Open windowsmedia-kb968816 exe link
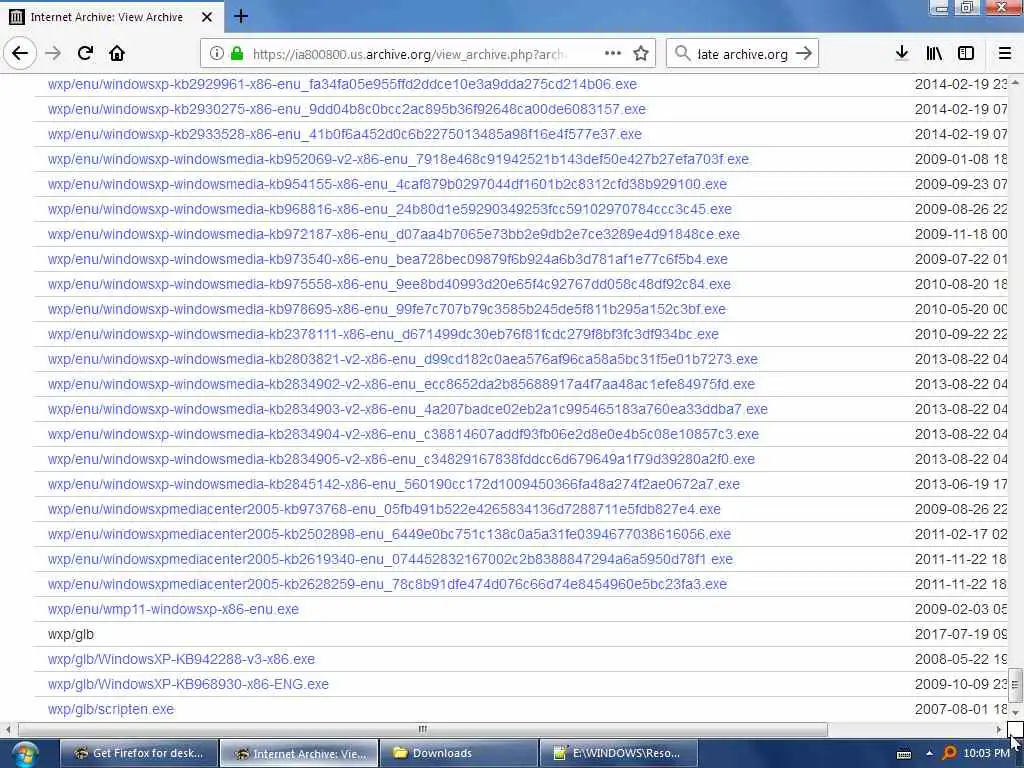This screenshot has height=768, width=1024. click(390, 209)
